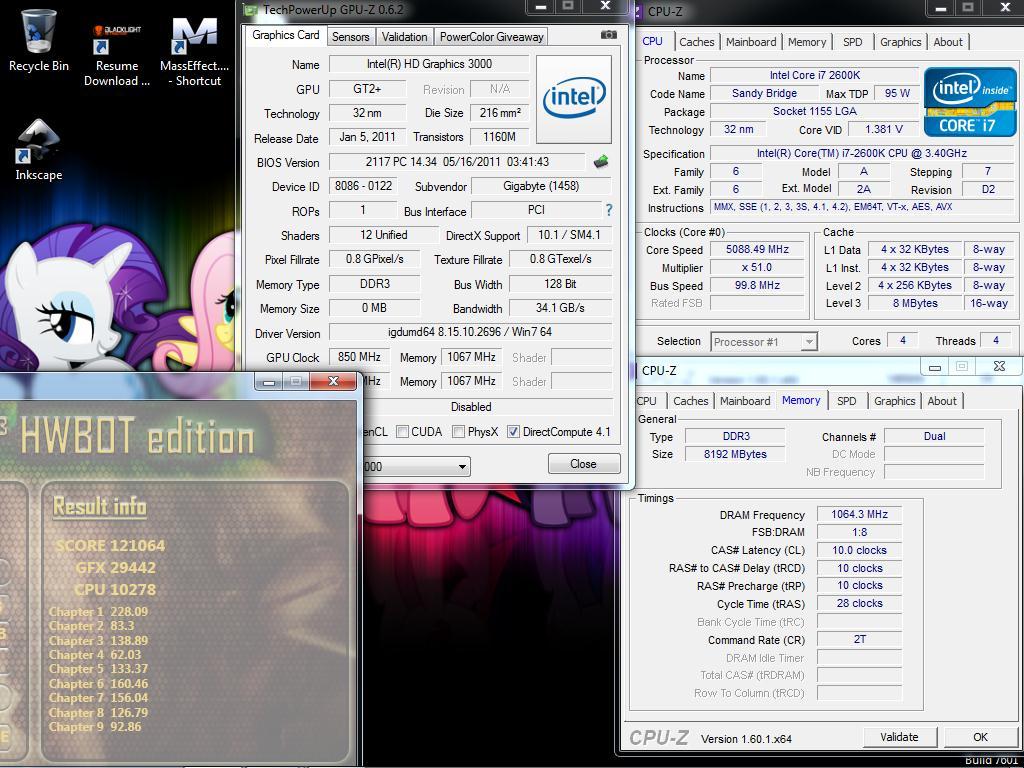Open the Resume Download Blacklight shortcut
1024x768 pixels.
pyautogui.click(x=117, y=55)
